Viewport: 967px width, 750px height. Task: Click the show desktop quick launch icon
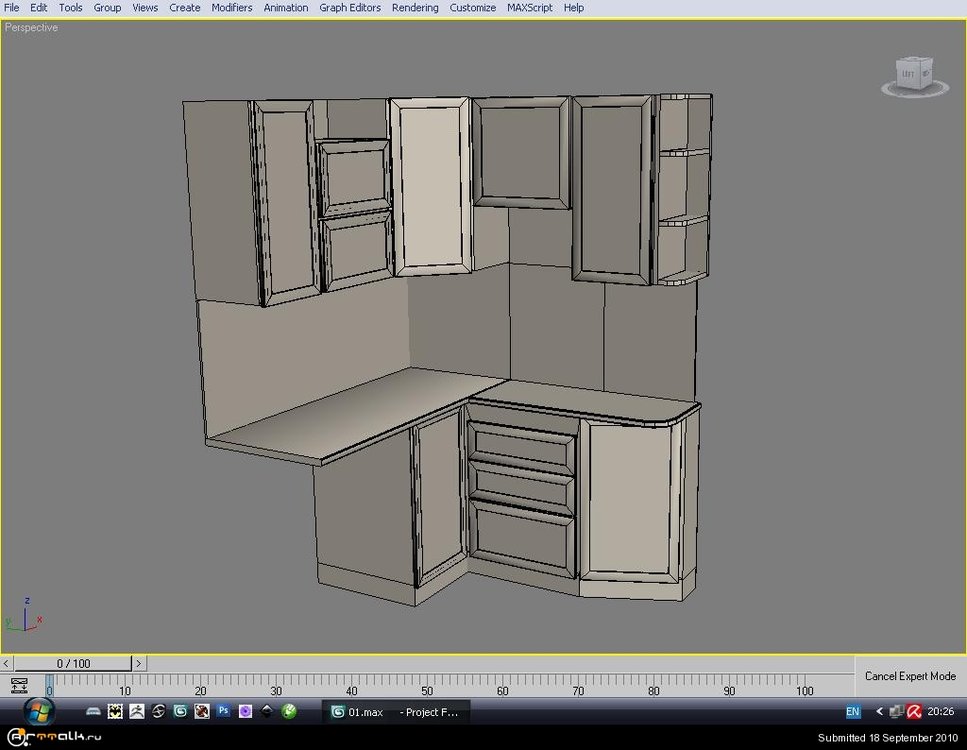tap(93, 712)
